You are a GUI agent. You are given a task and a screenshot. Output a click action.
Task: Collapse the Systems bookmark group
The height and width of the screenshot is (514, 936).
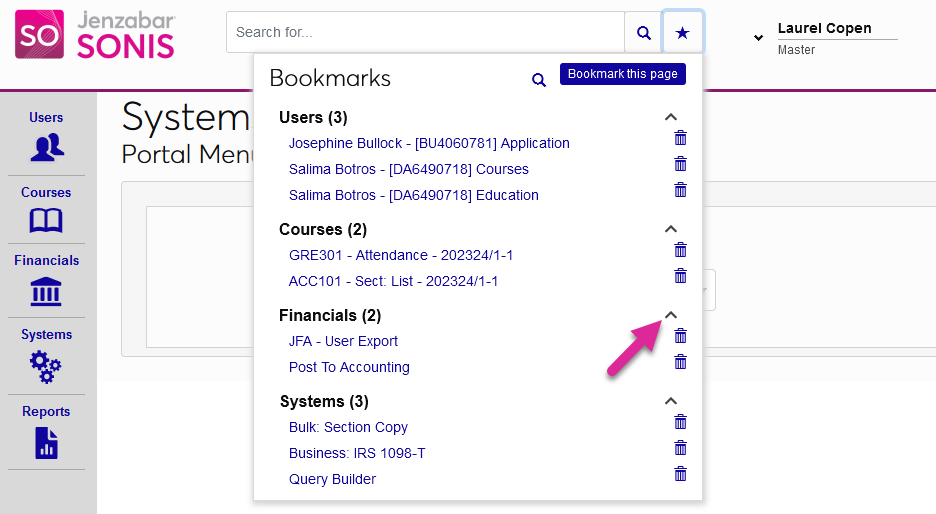coord(671,401)
